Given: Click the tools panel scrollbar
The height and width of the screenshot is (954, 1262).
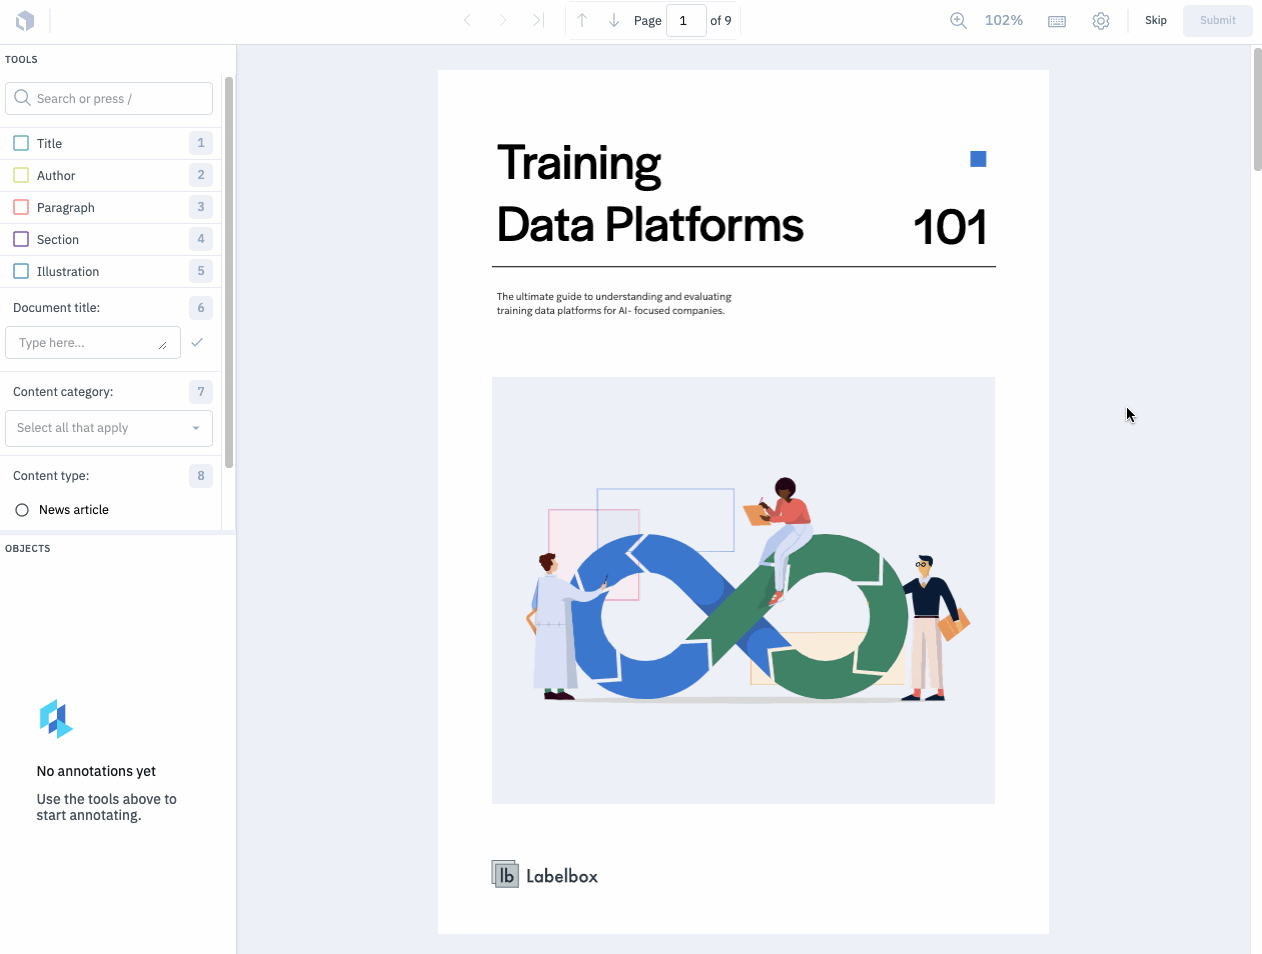Looking at the screenshot, I should click(229, 272).
